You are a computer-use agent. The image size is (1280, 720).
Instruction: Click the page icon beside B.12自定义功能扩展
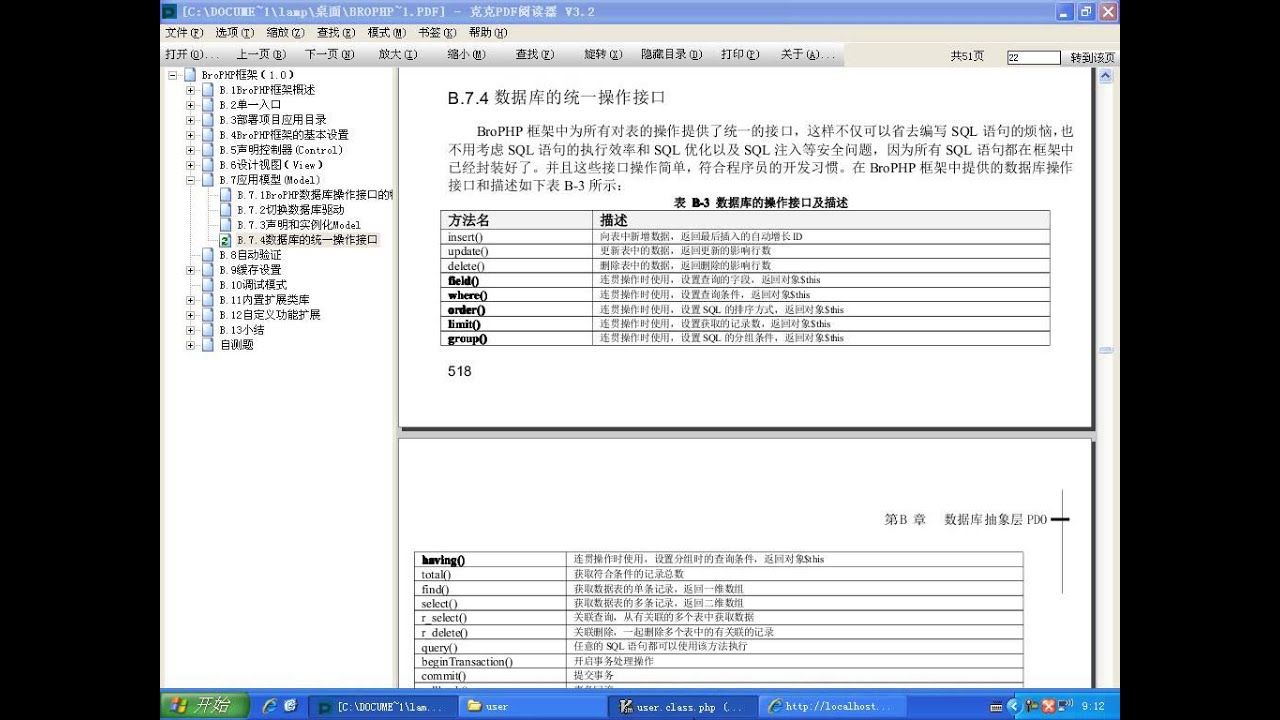[x=207, y=315]
